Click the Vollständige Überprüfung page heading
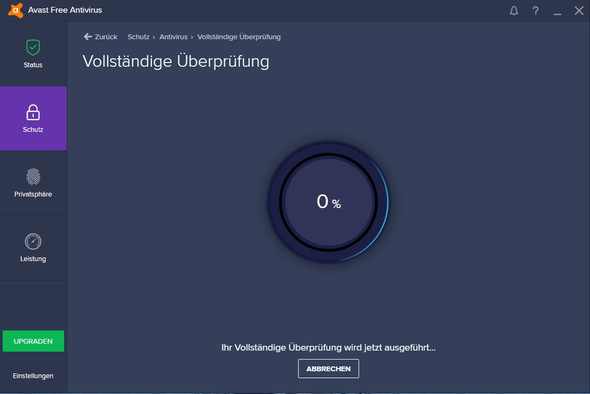Viewport: 590px width, 394px height. 176,61
